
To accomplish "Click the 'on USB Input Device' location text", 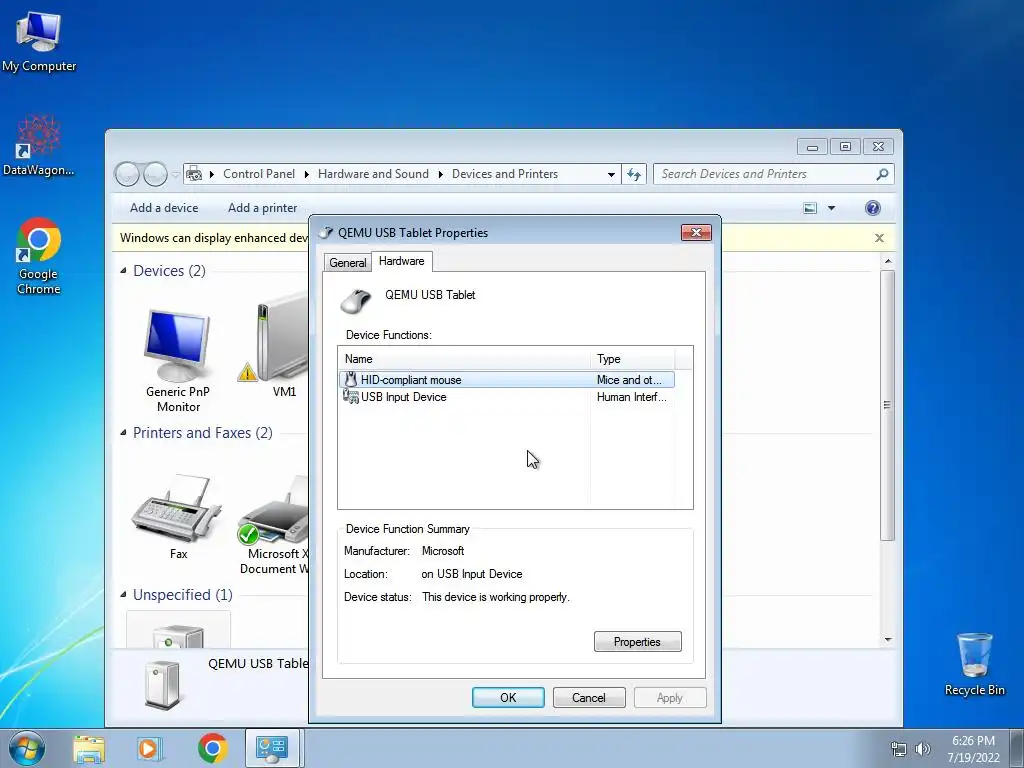I will tap(472, 574).
